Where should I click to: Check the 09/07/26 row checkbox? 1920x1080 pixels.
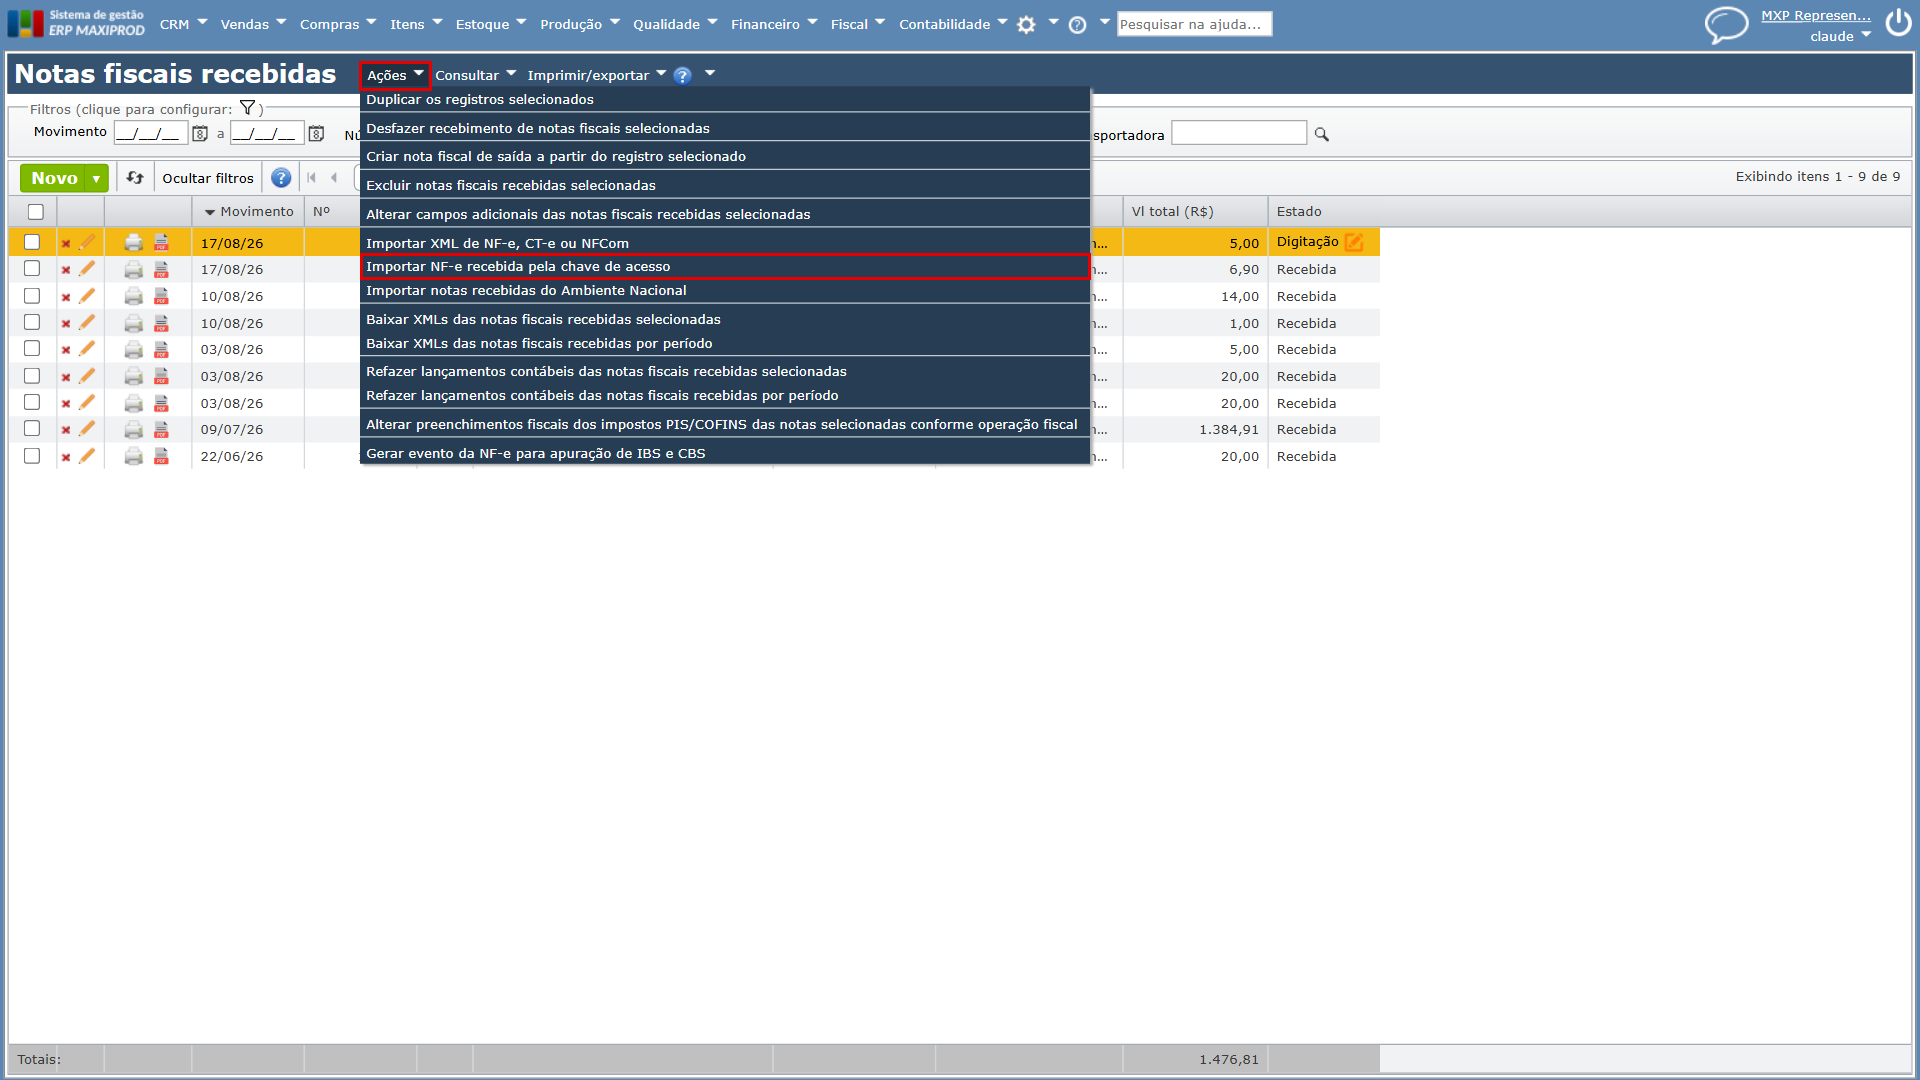(x=32, y=429)
